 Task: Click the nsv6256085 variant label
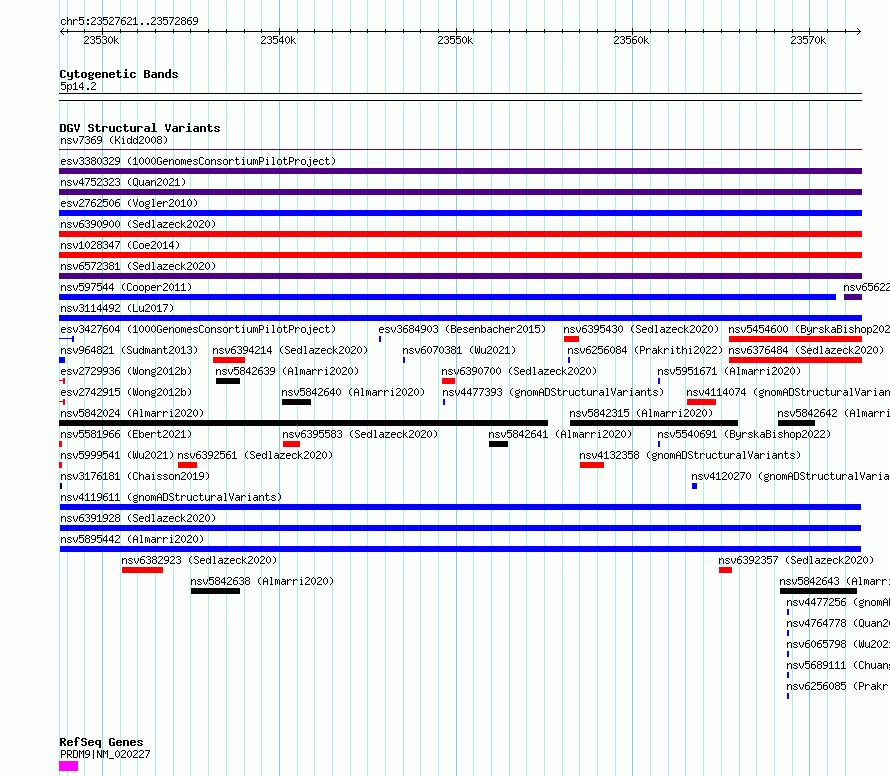(838, 686)
